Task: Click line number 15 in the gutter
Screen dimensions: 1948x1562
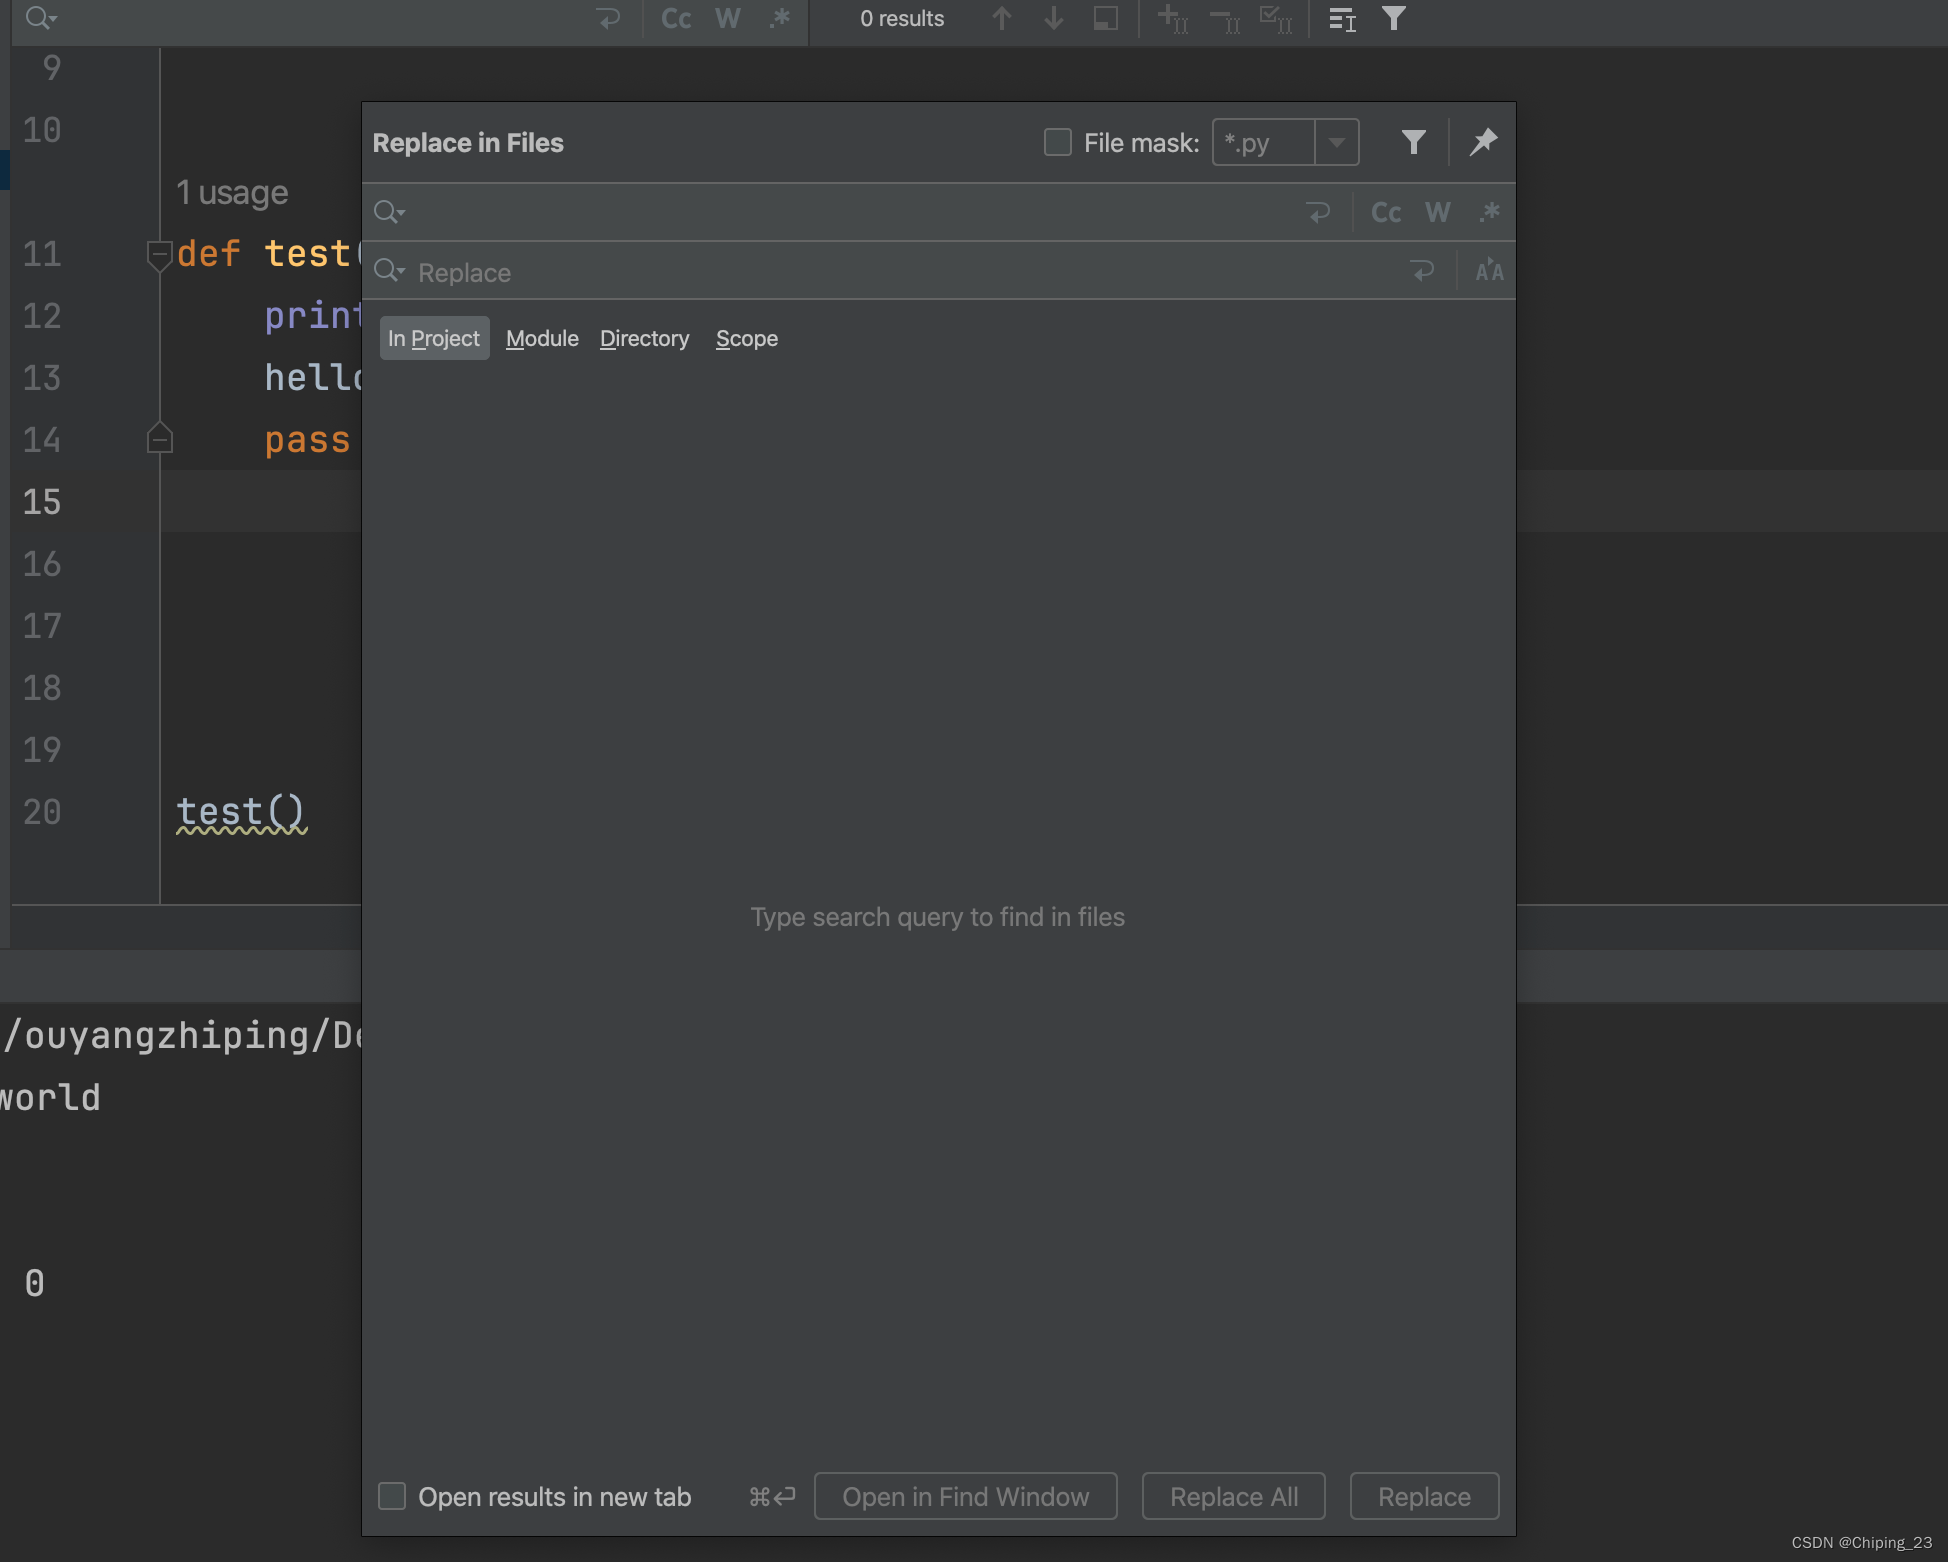Action: click(x=42, y=502)
